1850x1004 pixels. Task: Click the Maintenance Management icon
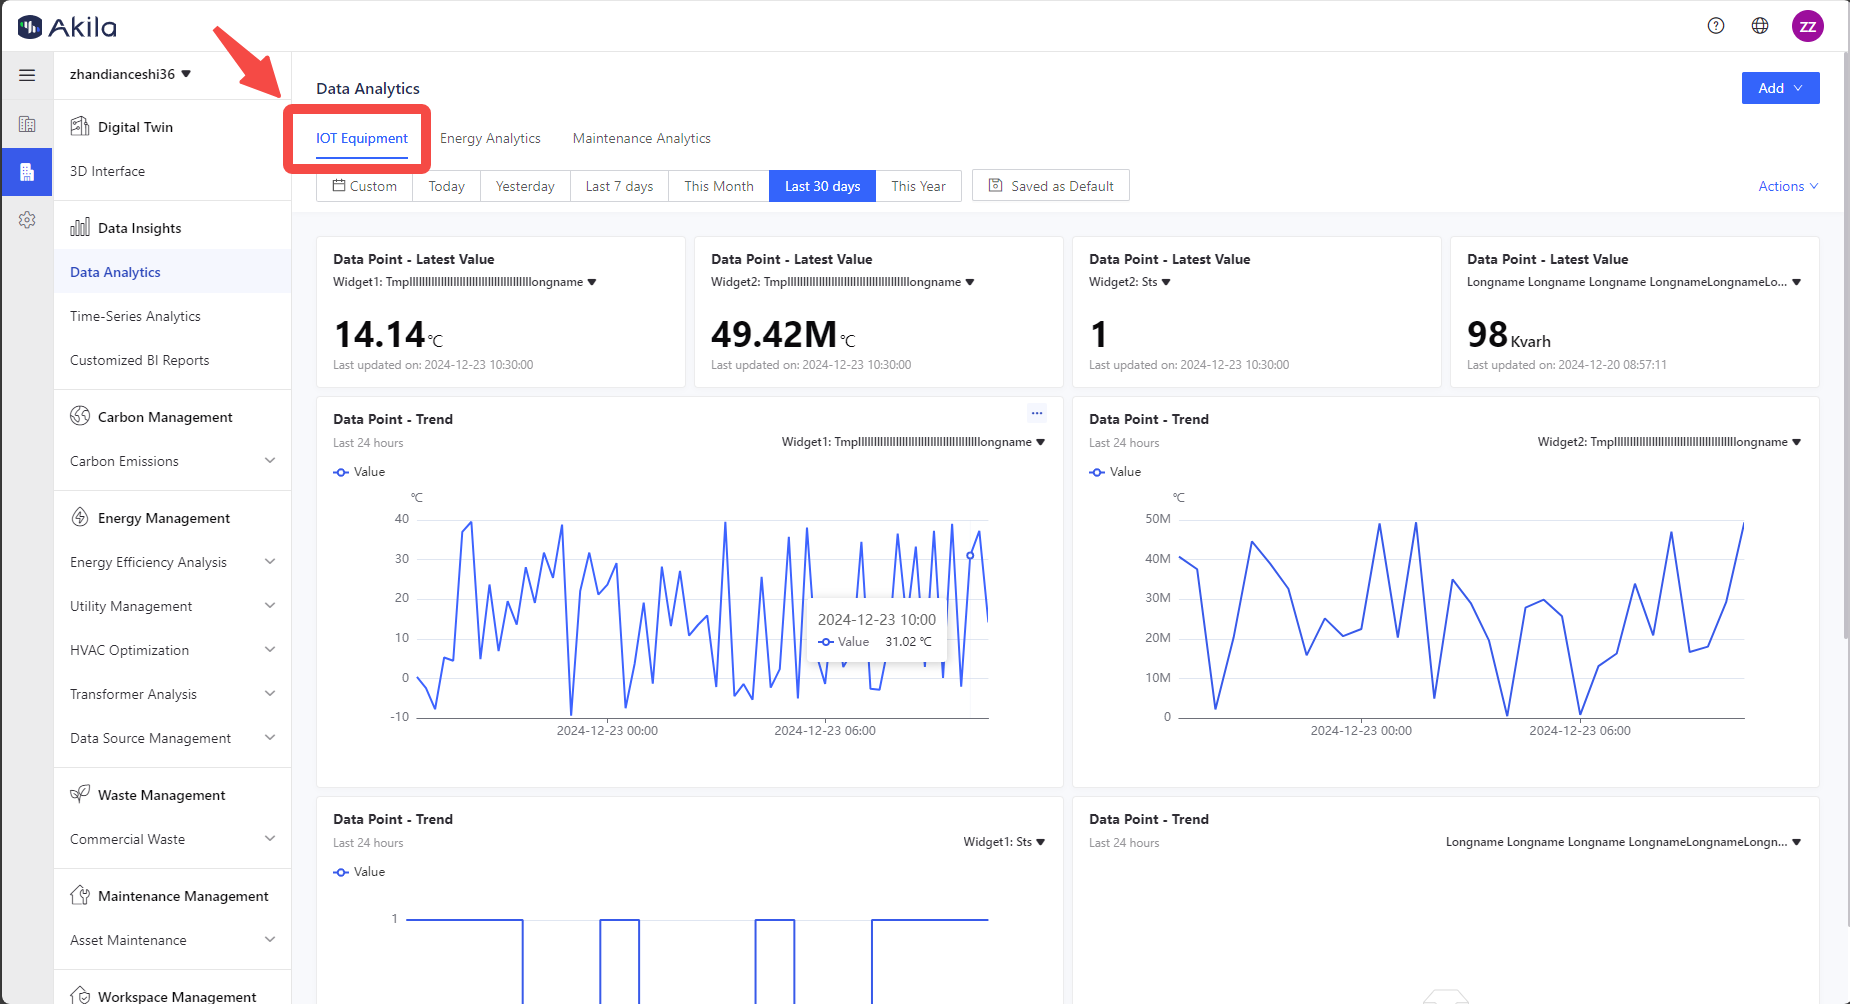tap(80, 895)
